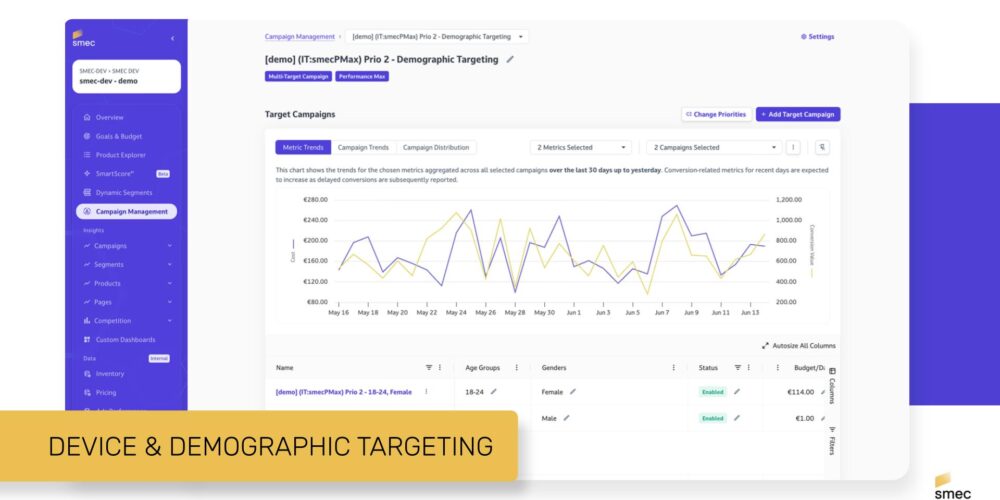Open the Age Groups column menu
Viewport: 1000px width, 500px height.
pyautogui.click(x=516, y=368)
